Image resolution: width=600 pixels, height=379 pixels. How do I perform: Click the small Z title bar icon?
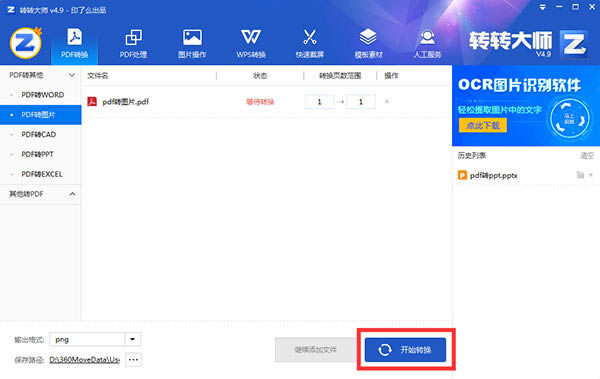click(11, 10)
